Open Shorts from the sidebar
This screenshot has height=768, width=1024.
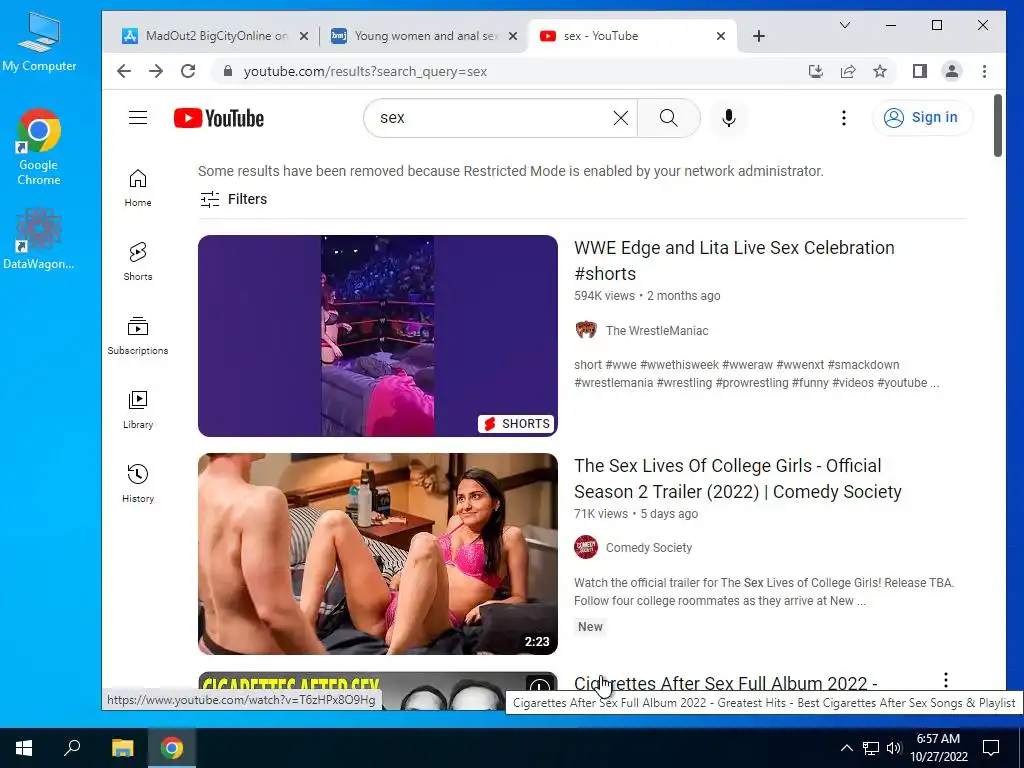point(138,261)
